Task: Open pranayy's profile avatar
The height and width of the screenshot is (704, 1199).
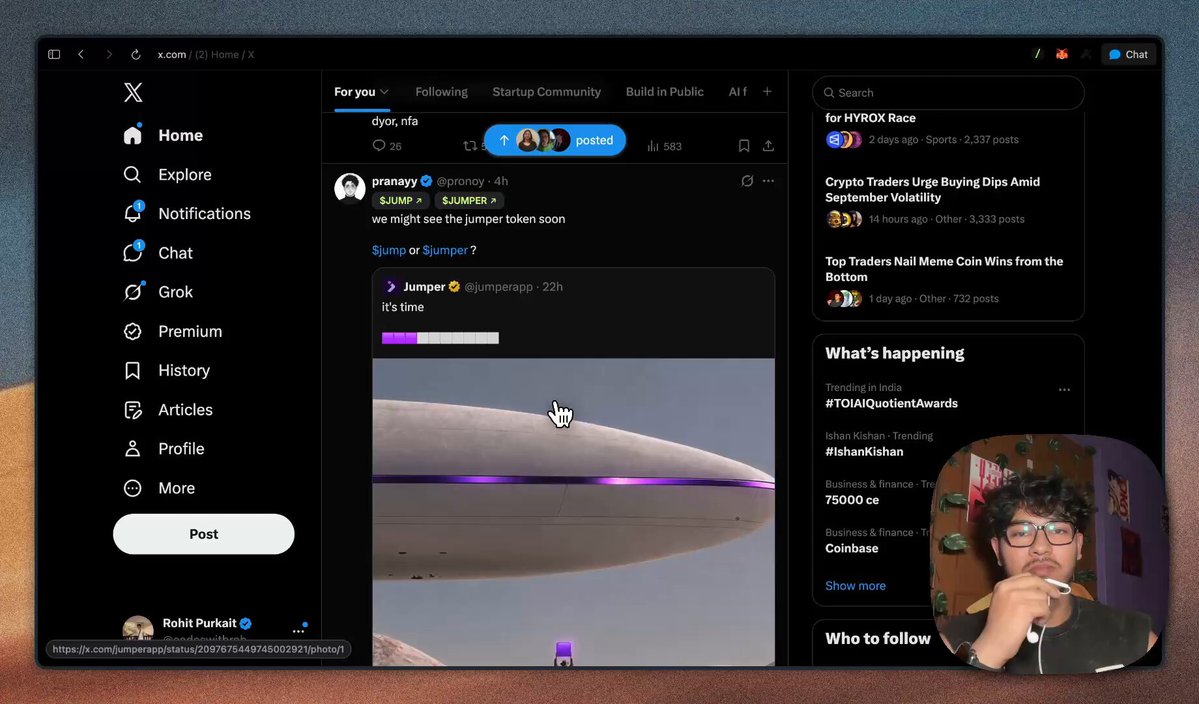Action: tap(350, 188)
